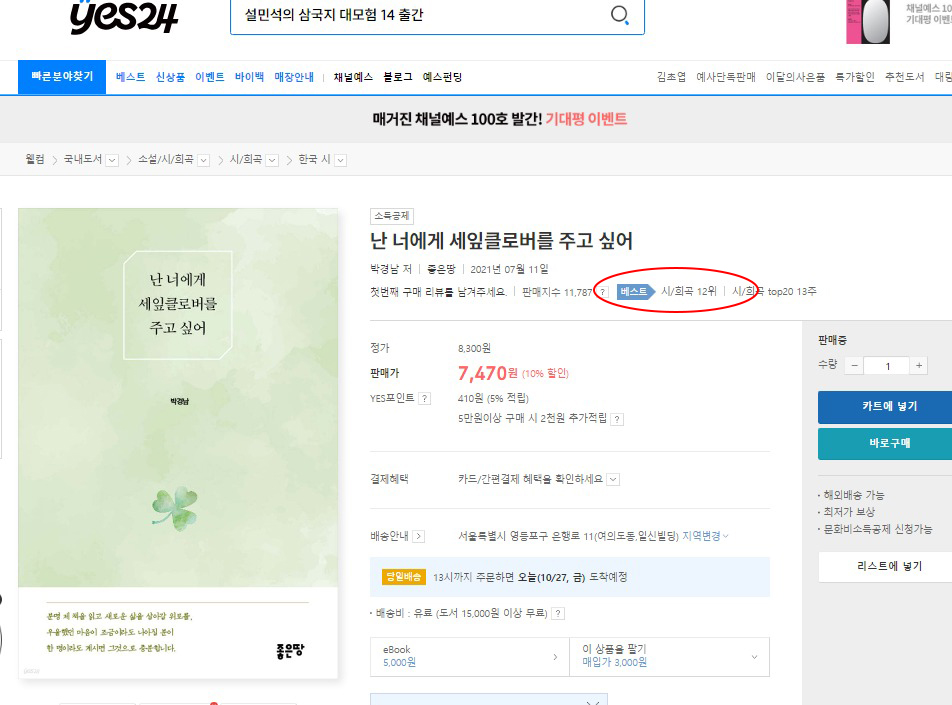Expand the 한국 시 breadcrumb dropdown
Screen dimensions: 952x705
tap(341, 160)
